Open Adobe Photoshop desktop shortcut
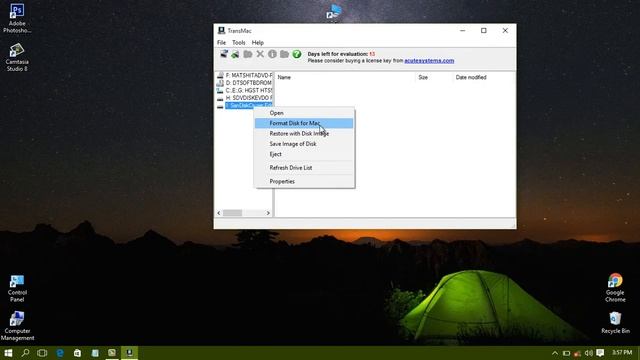This screenshot has height=360, width=640. tap(17, 18)
